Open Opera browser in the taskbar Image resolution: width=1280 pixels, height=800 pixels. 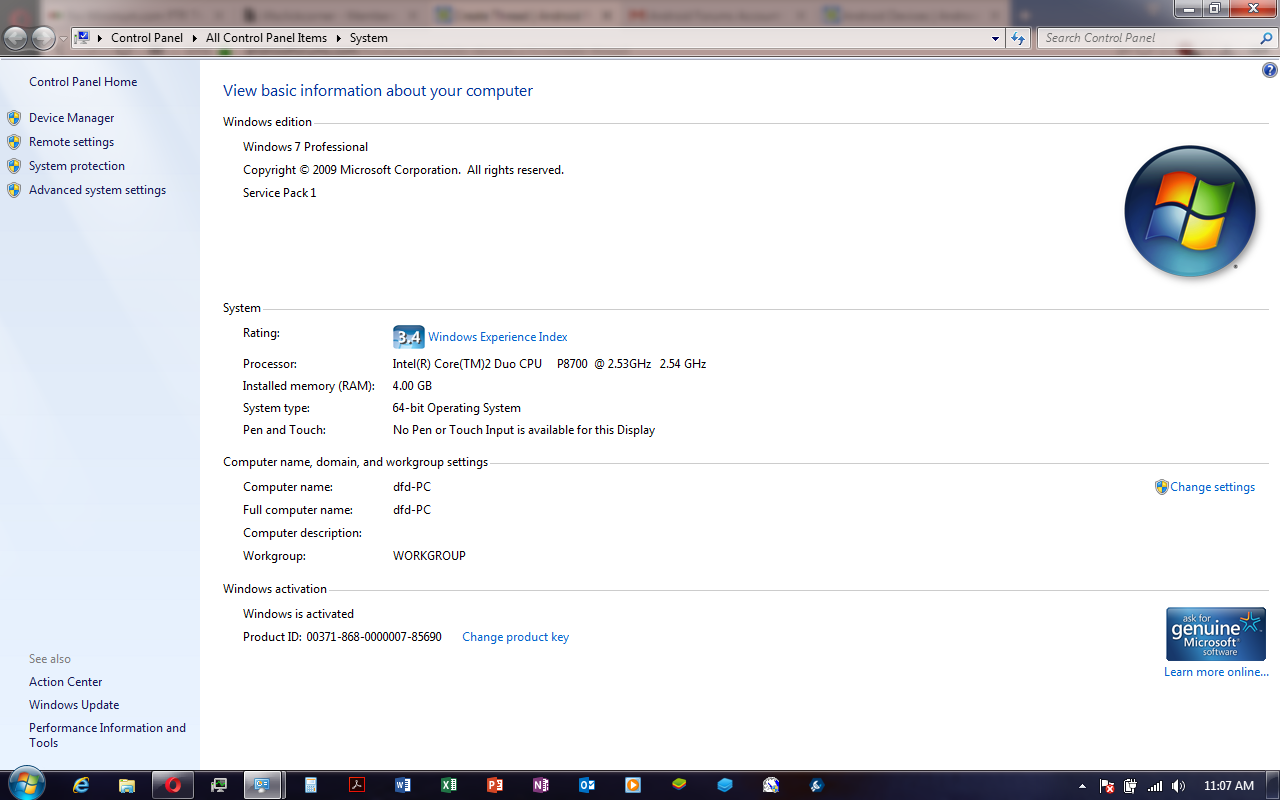173,785
